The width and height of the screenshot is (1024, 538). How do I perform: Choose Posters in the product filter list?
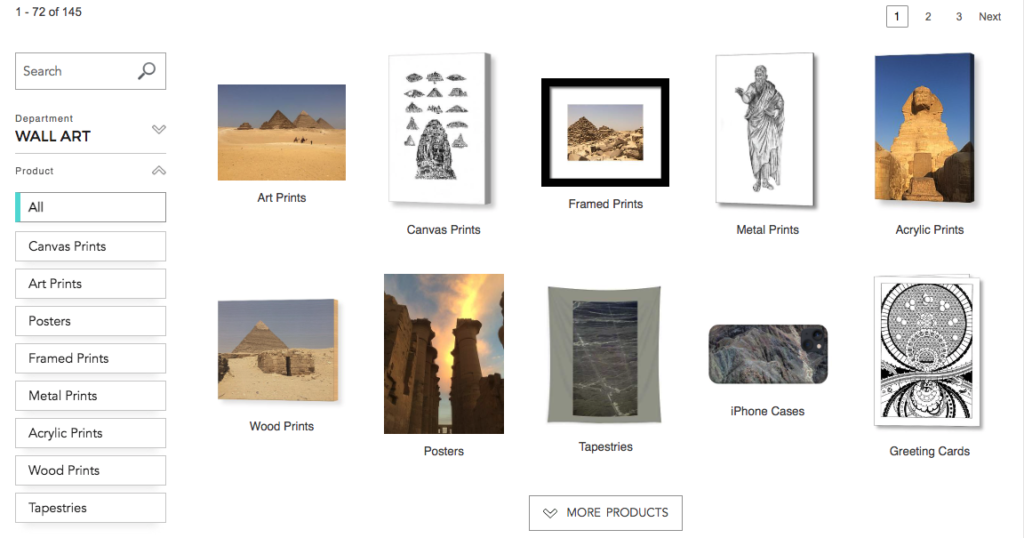[91, 321]
